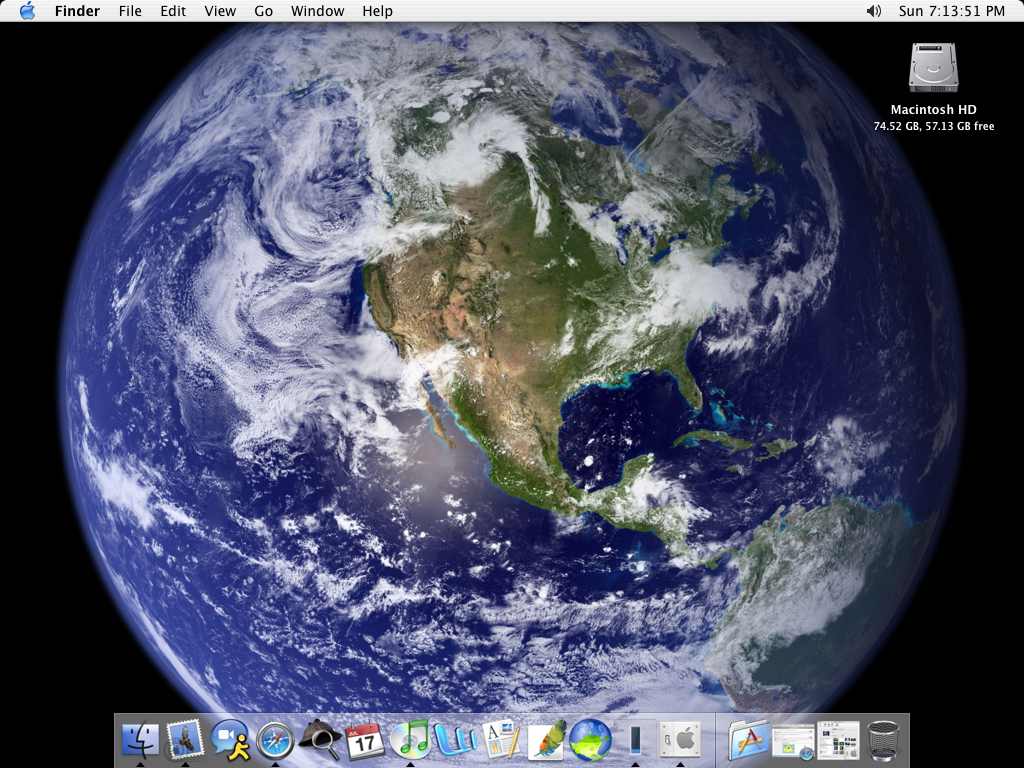Open iChat from the Dock
1024x768 pixels.
(x=230, y=740)
